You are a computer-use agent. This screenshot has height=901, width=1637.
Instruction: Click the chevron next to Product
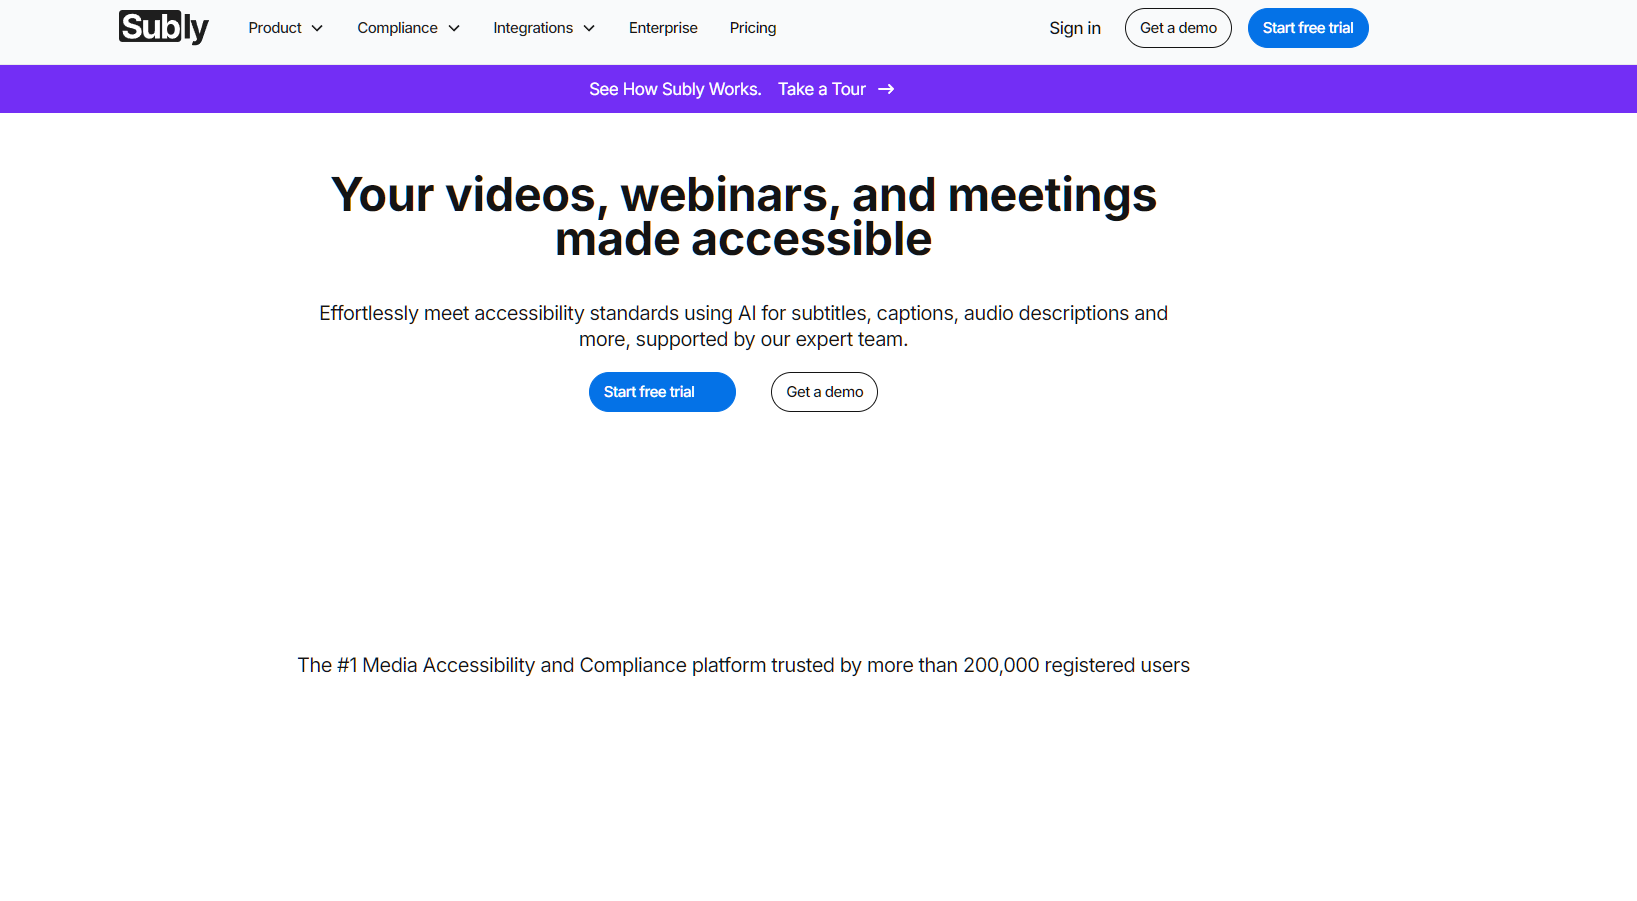[x=317, y=28]
